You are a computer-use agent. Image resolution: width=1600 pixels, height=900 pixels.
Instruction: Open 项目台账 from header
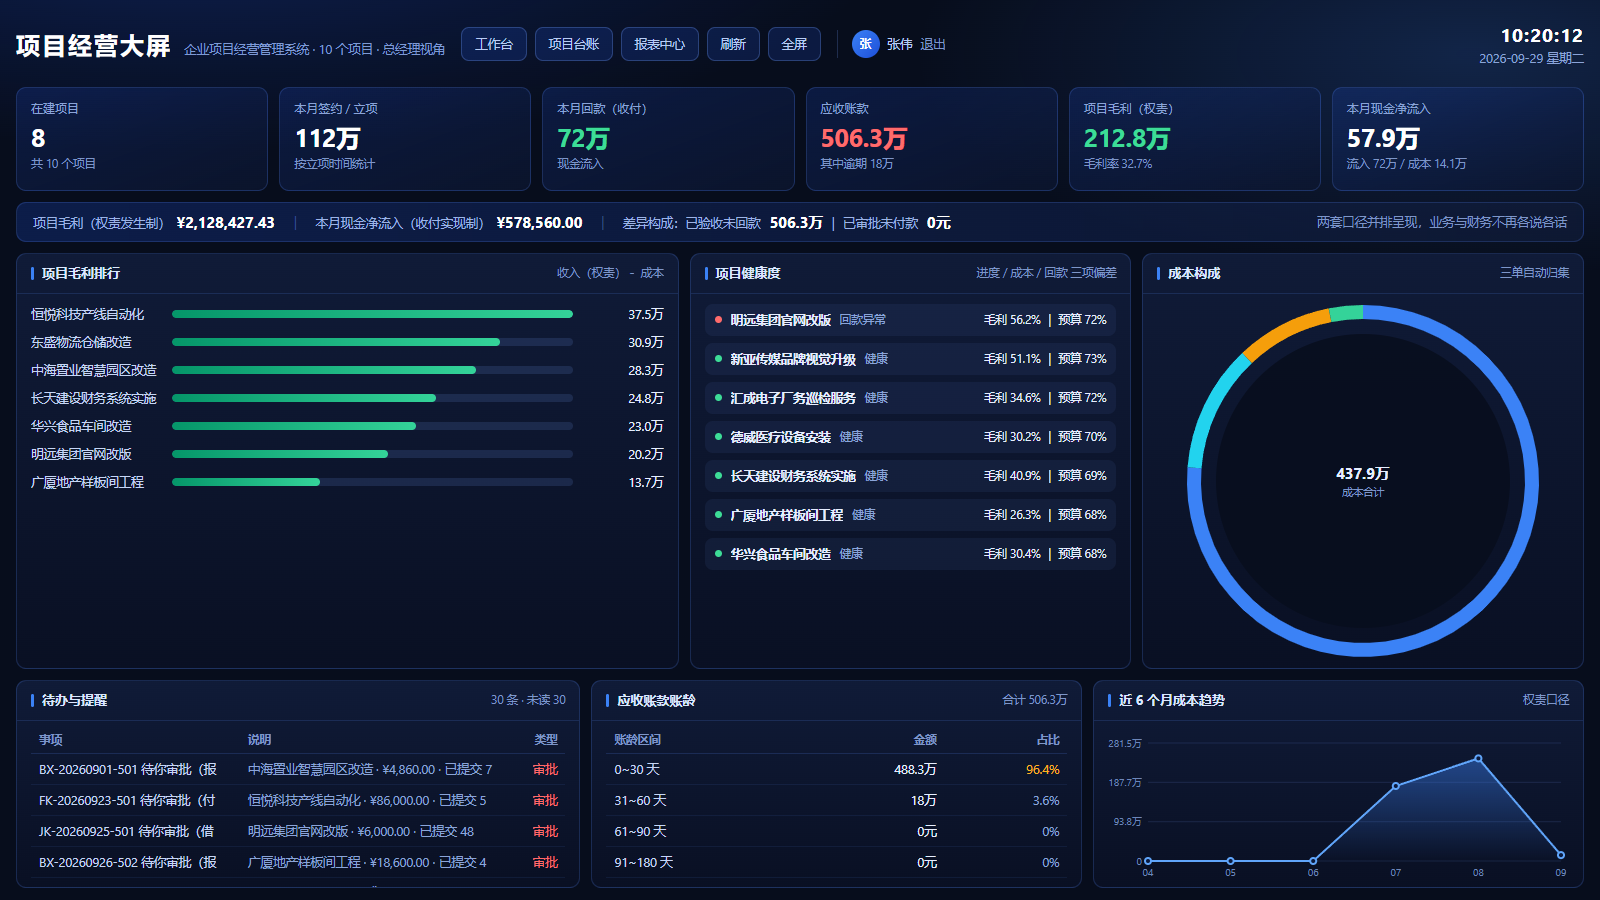pyautogui.click(x=574, y=44)
